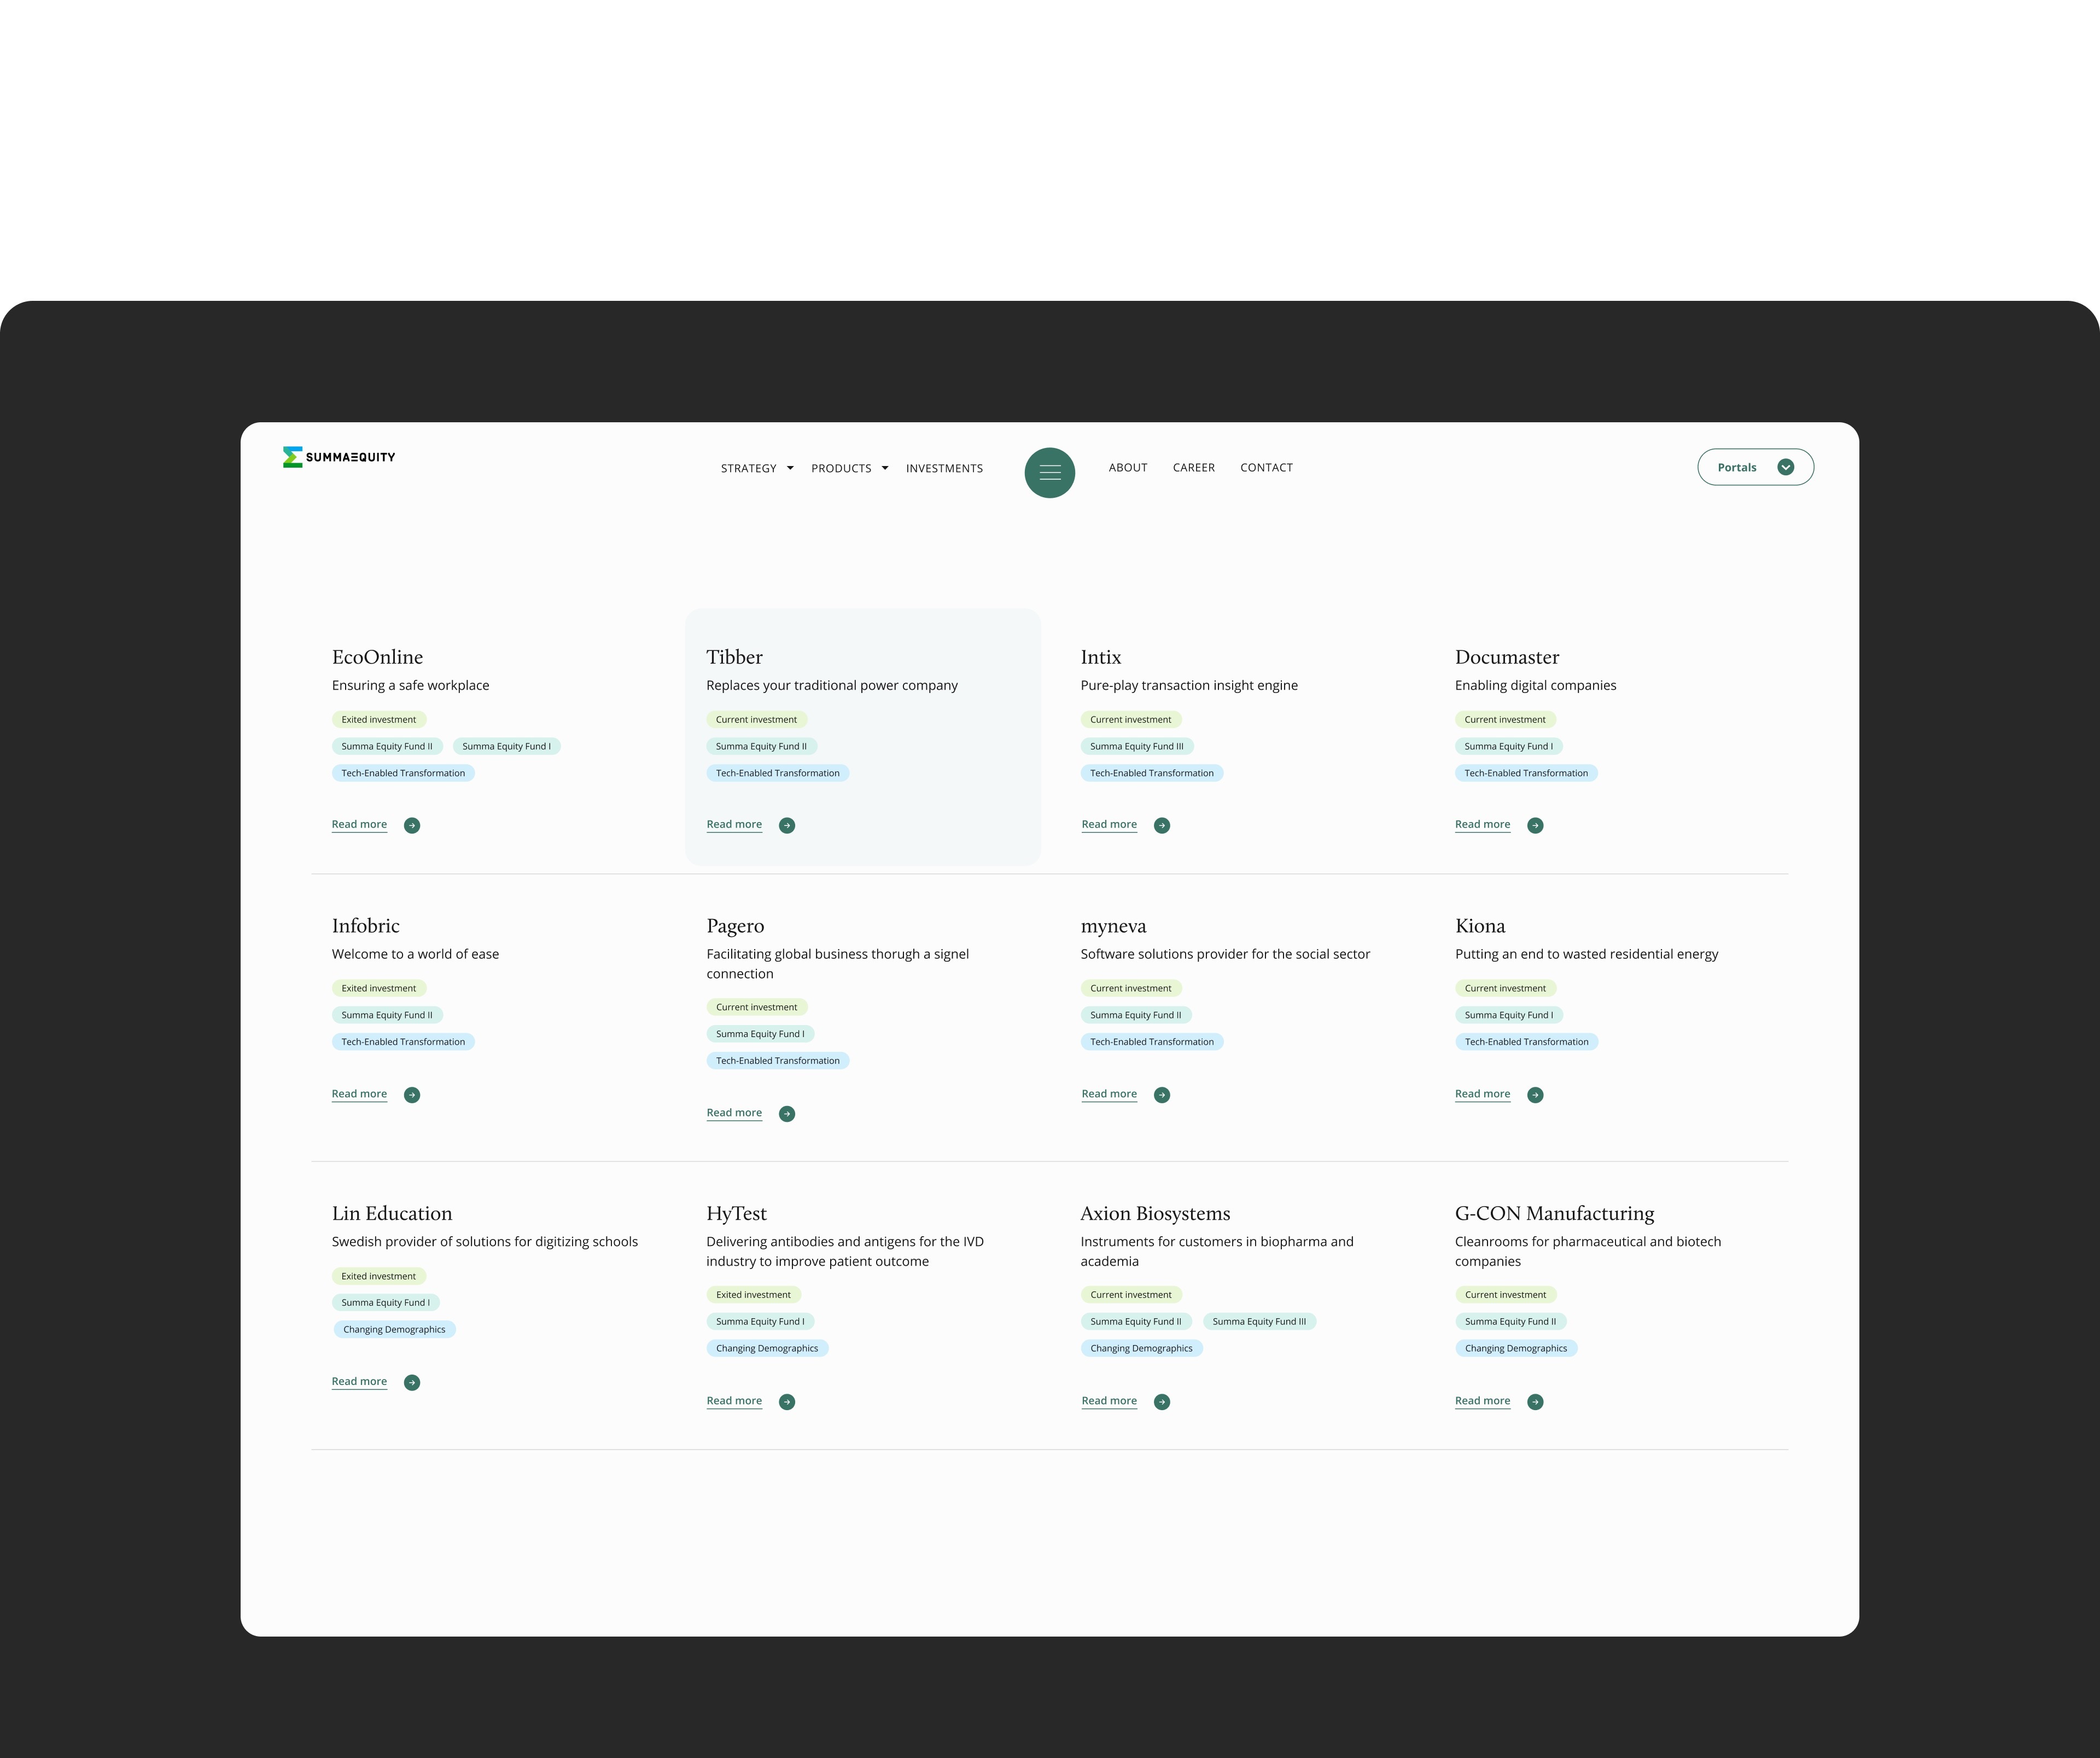
Task: Open the Portals dropdown
Action: (1755, 467)
